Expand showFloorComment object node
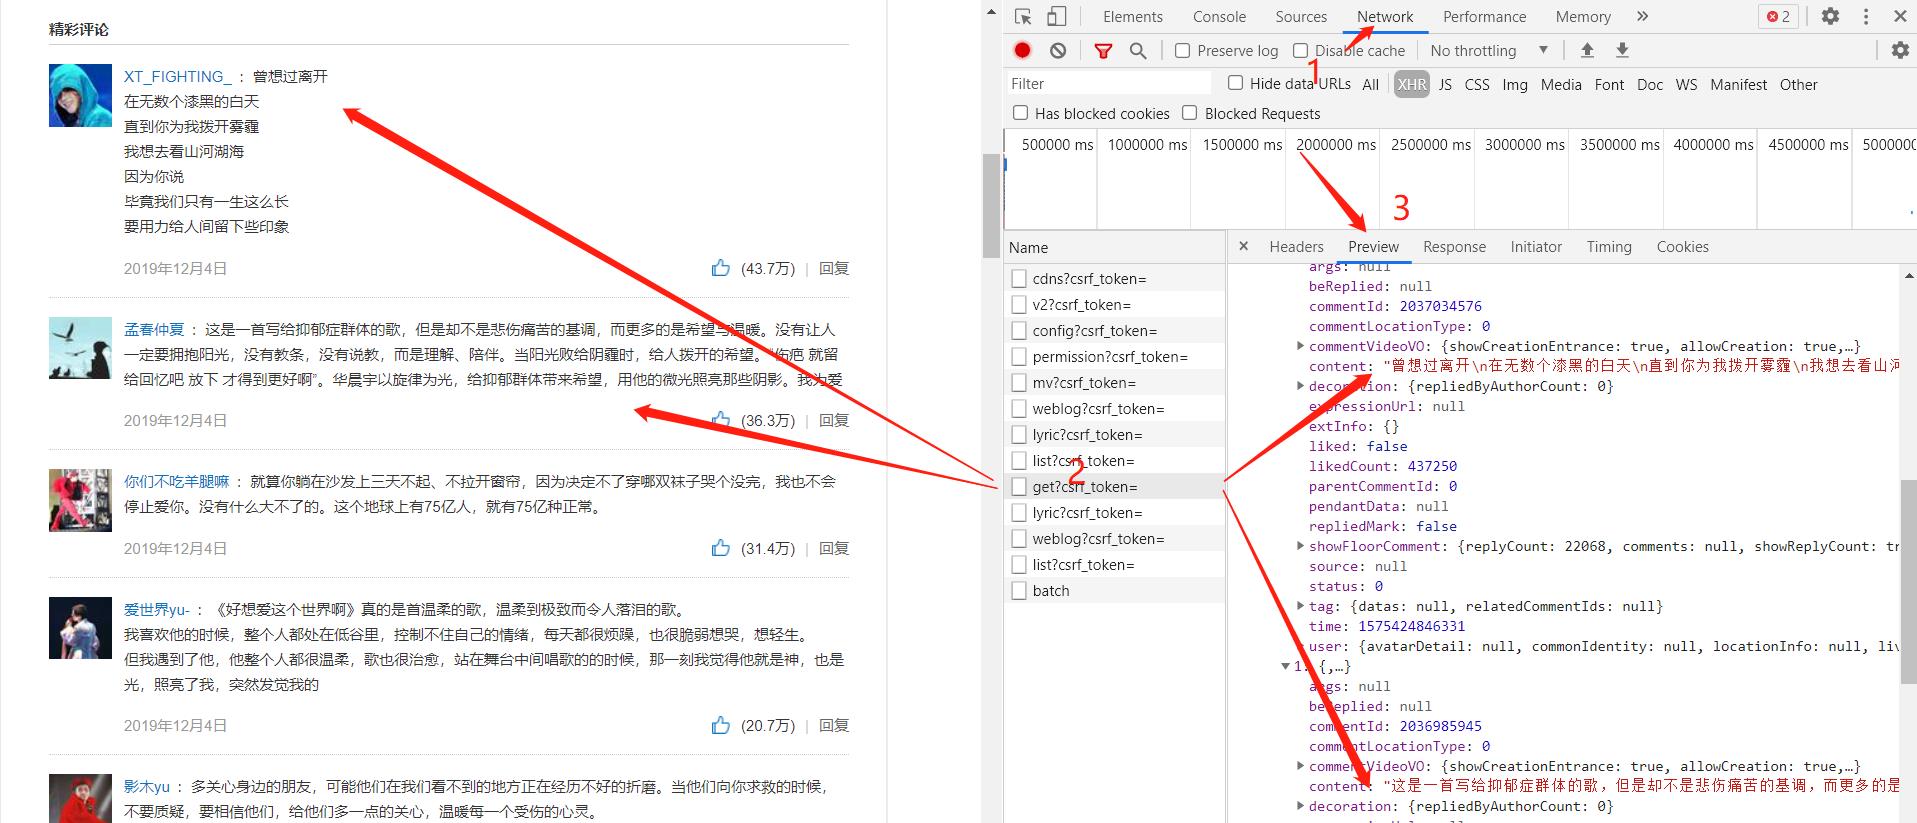Viewport: 1917px width, 823px height. click(x=1300, y=546)
